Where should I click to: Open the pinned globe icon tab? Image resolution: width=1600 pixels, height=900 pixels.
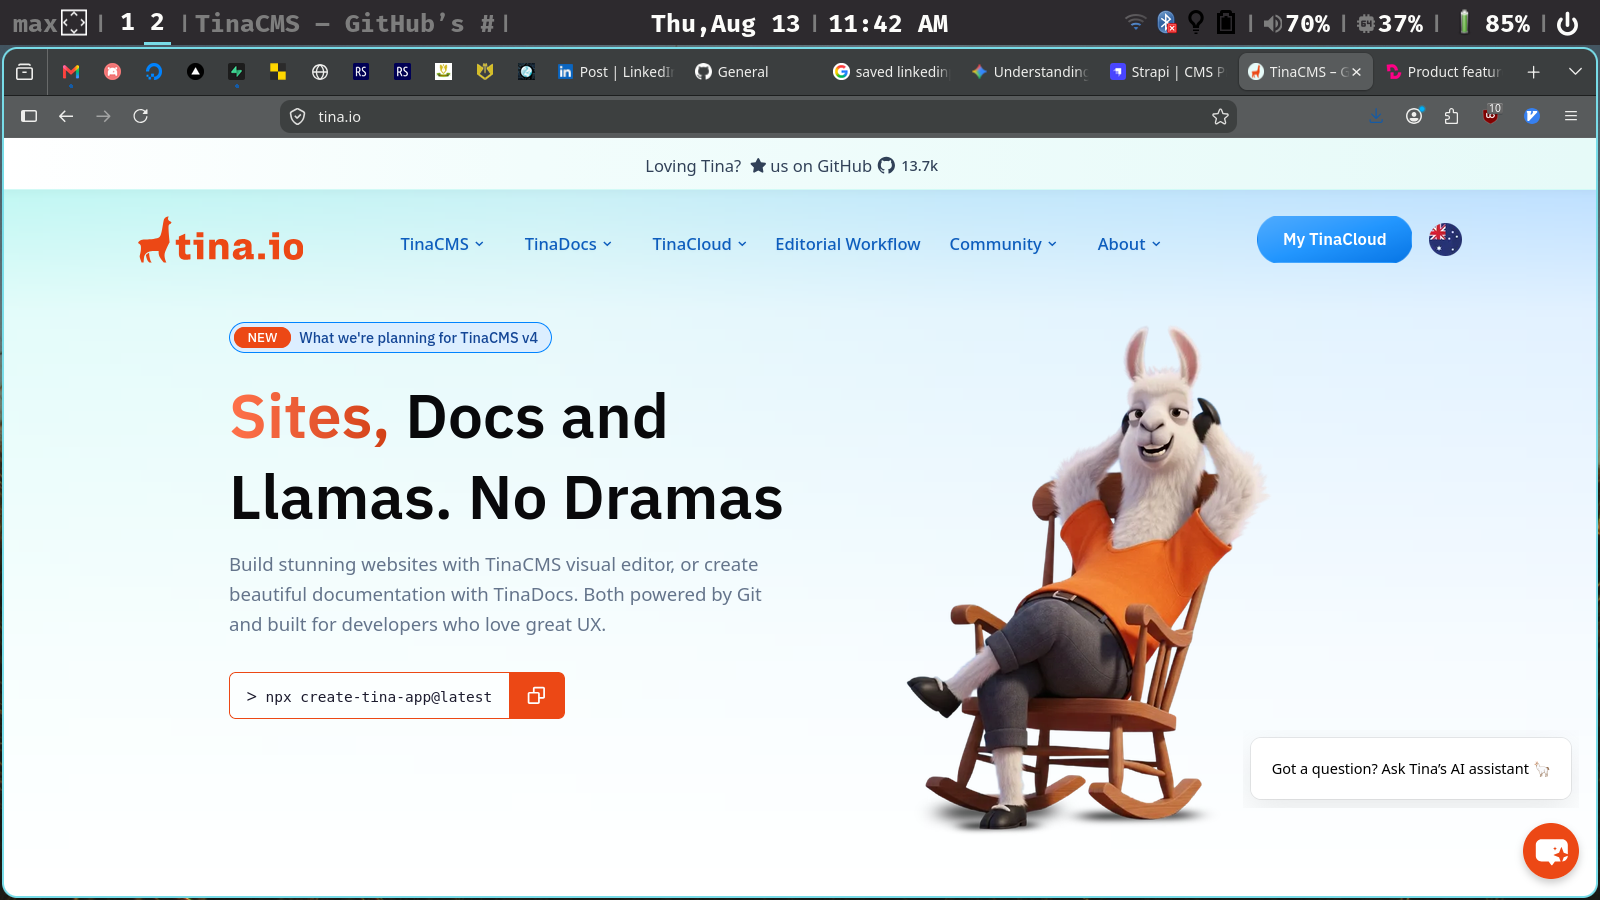point(320,72)
